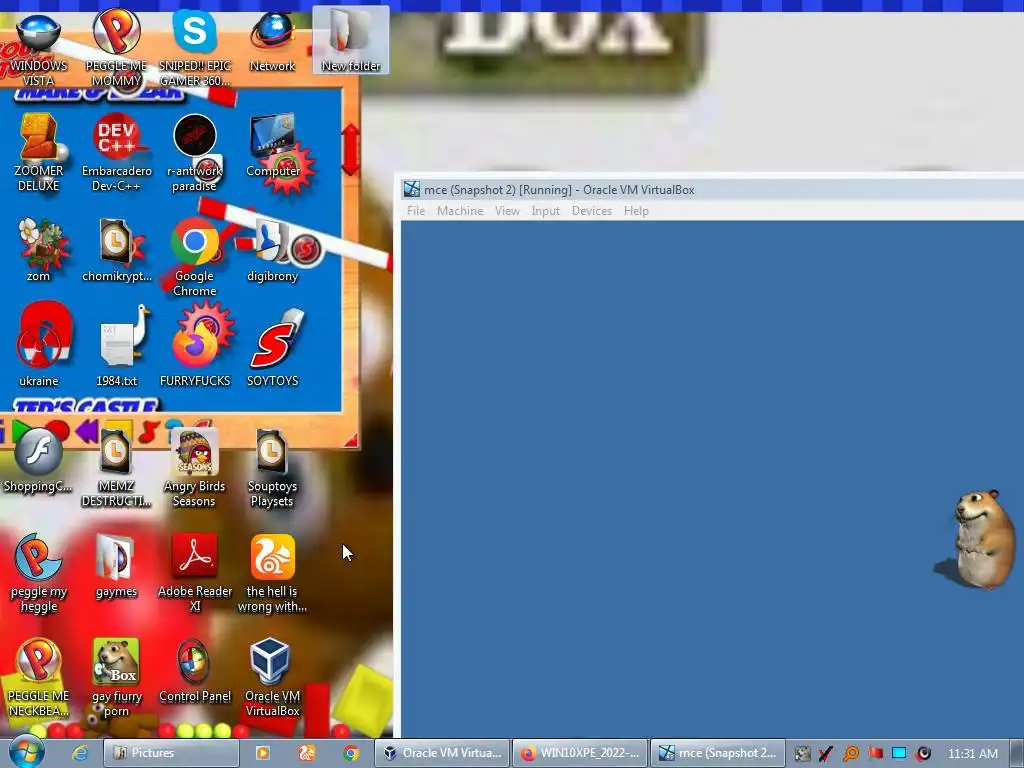The height and width of the screenshot is (768, 1024).
Task: Open the PEGGLE ME MOMMY shortcut
Action: 116,49
